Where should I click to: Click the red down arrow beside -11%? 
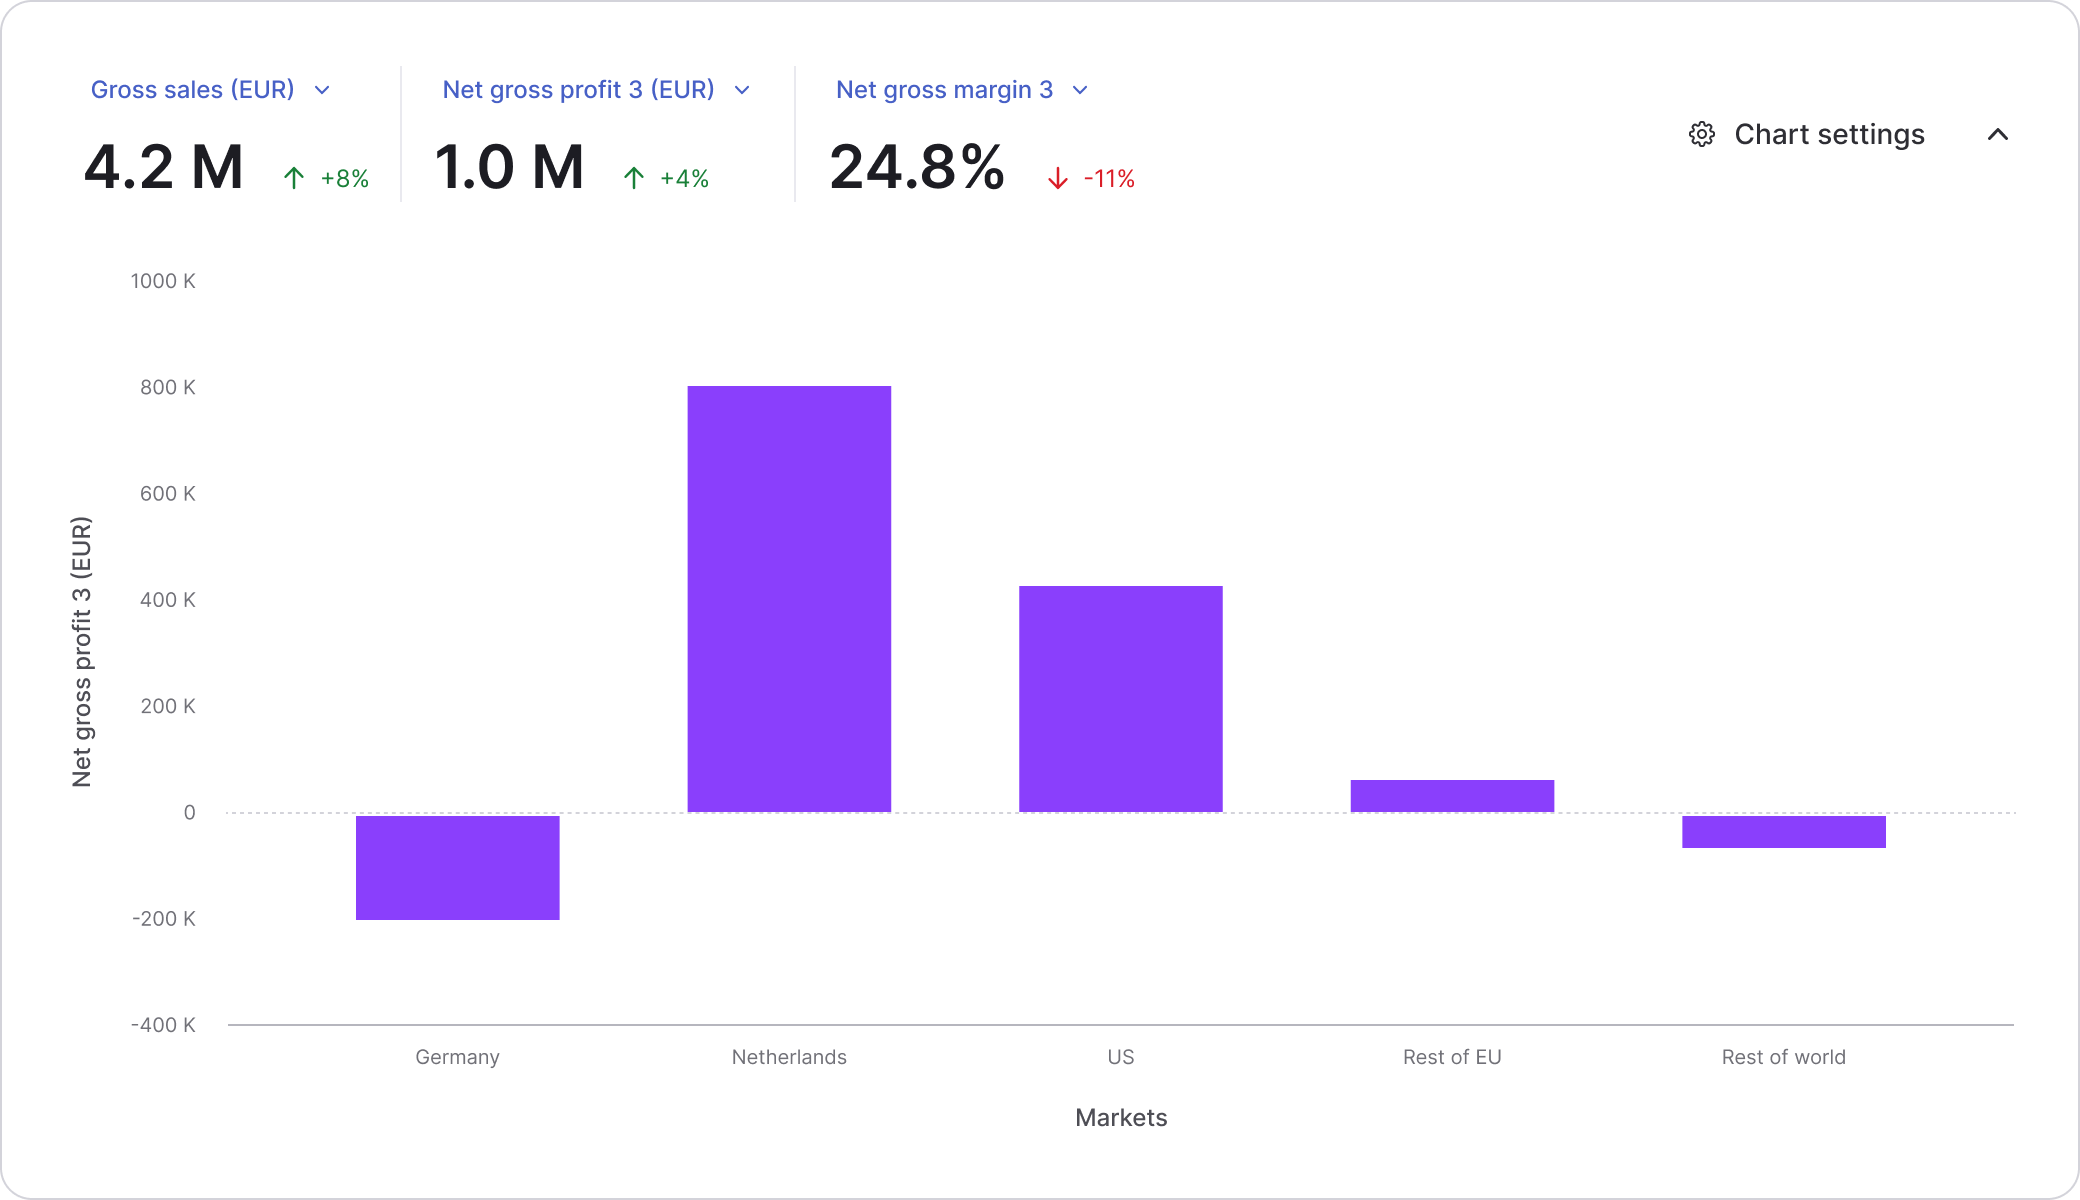(x=1057, y=179)
